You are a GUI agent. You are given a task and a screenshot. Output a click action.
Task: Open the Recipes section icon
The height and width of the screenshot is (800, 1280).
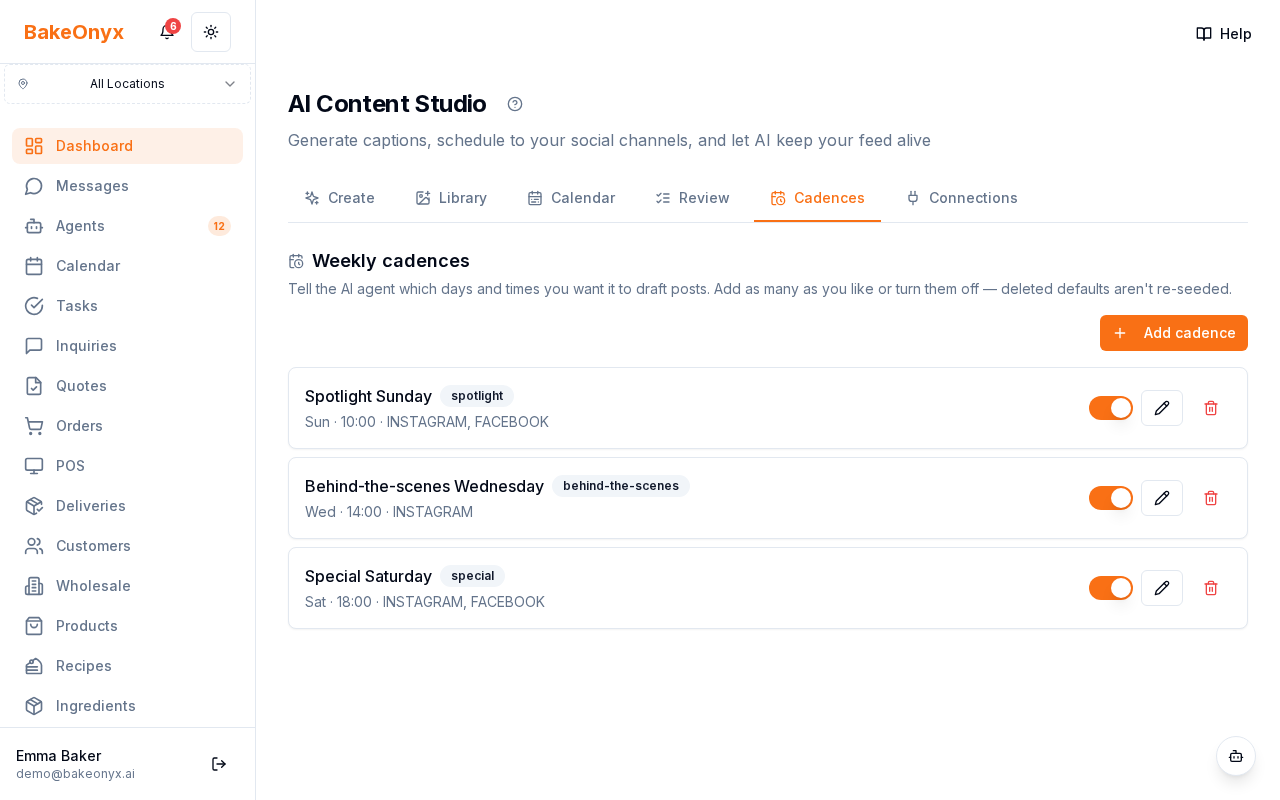pyautogui.click(x=34, y=666)
